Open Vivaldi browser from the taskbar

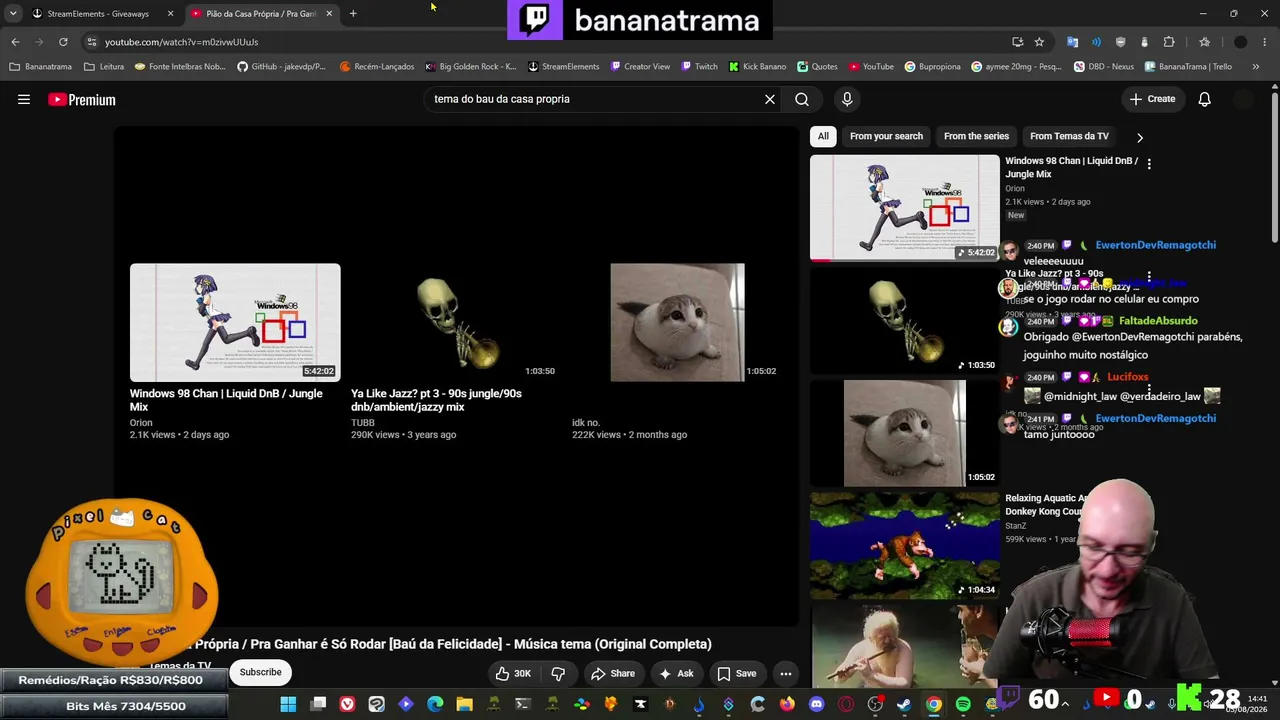pyautogui.click(x=347, y=704)
